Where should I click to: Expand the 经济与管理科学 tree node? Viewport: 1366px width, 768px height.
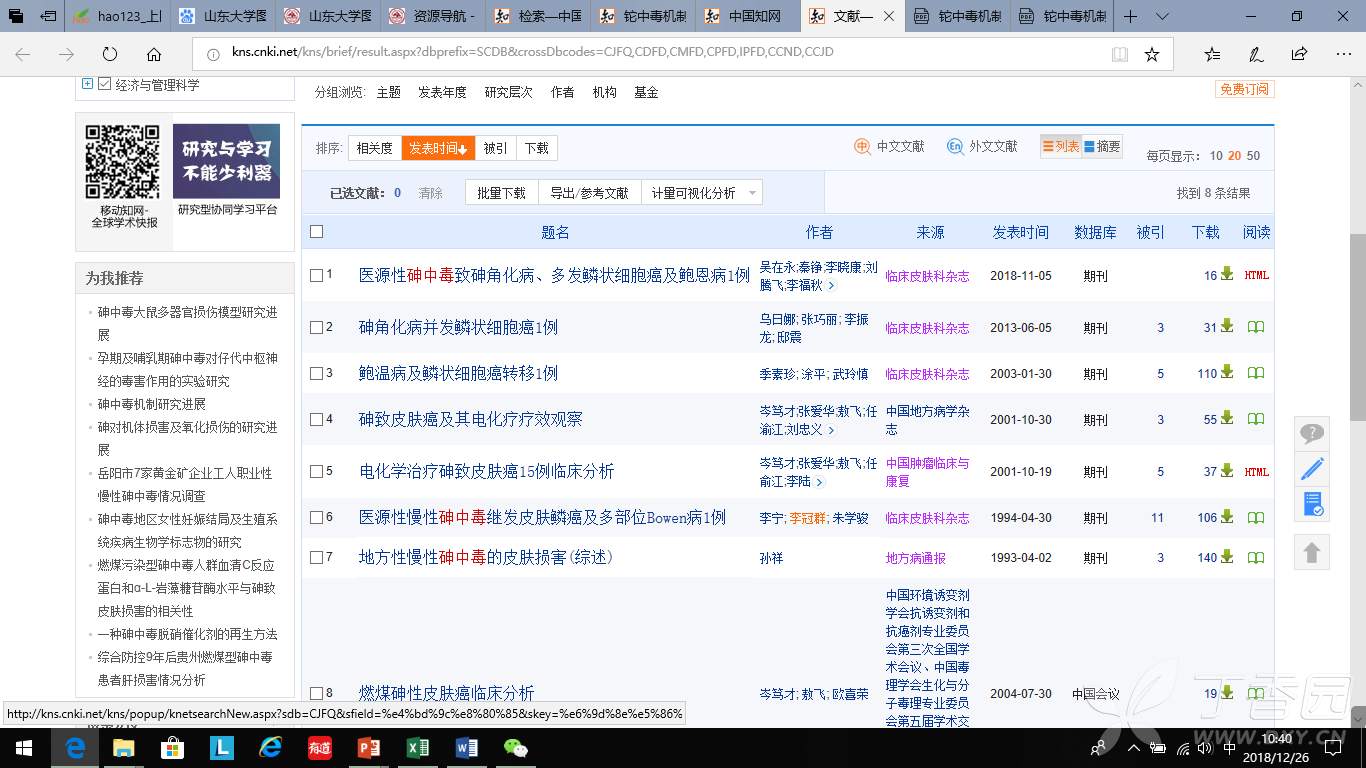click(x=88, y=84)
